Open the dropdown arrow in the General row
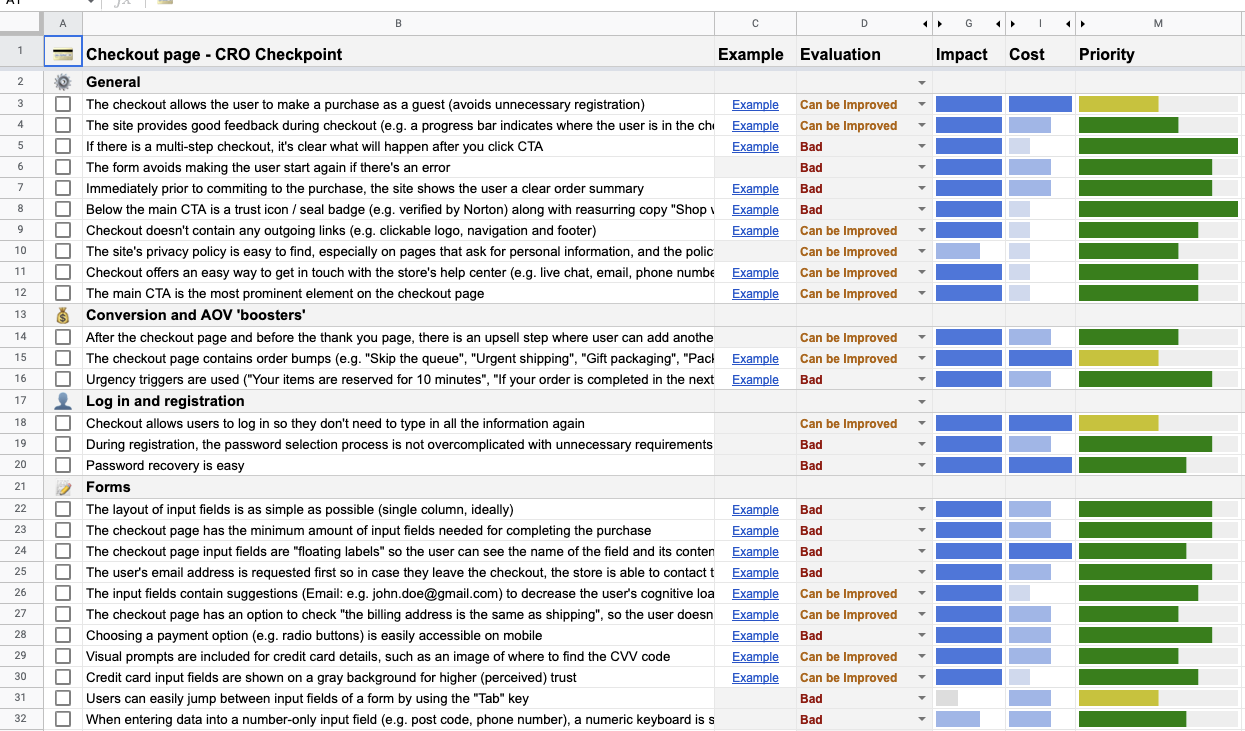Image resolution: width=1245 pixels, height=731 pixels. click(x=922, y=83)
